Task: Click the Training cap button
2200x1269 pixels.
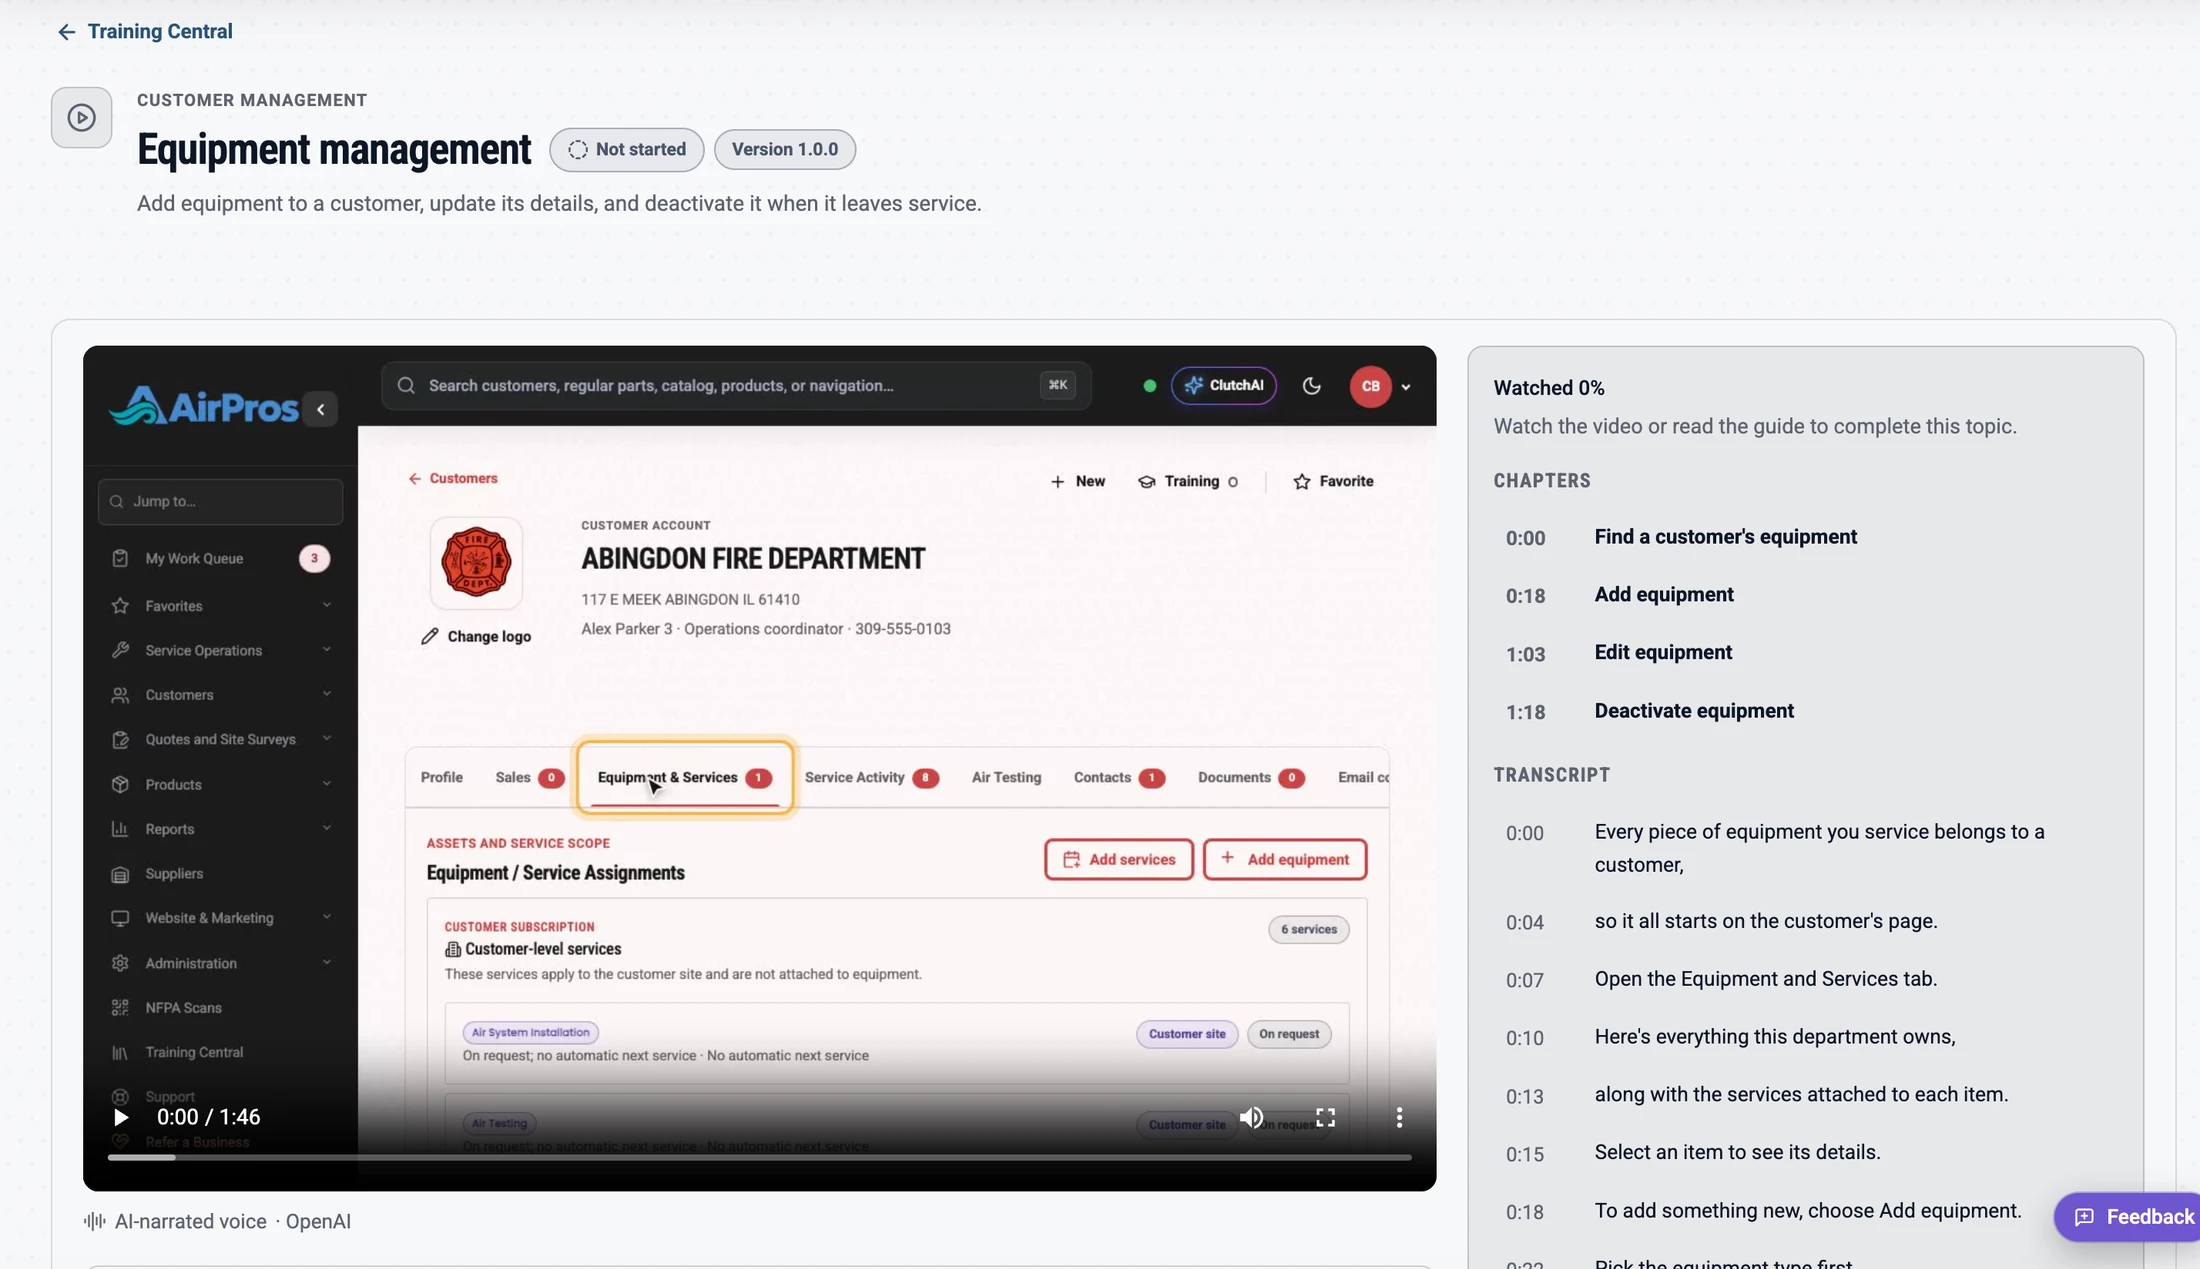Action: coord(1188,481)
